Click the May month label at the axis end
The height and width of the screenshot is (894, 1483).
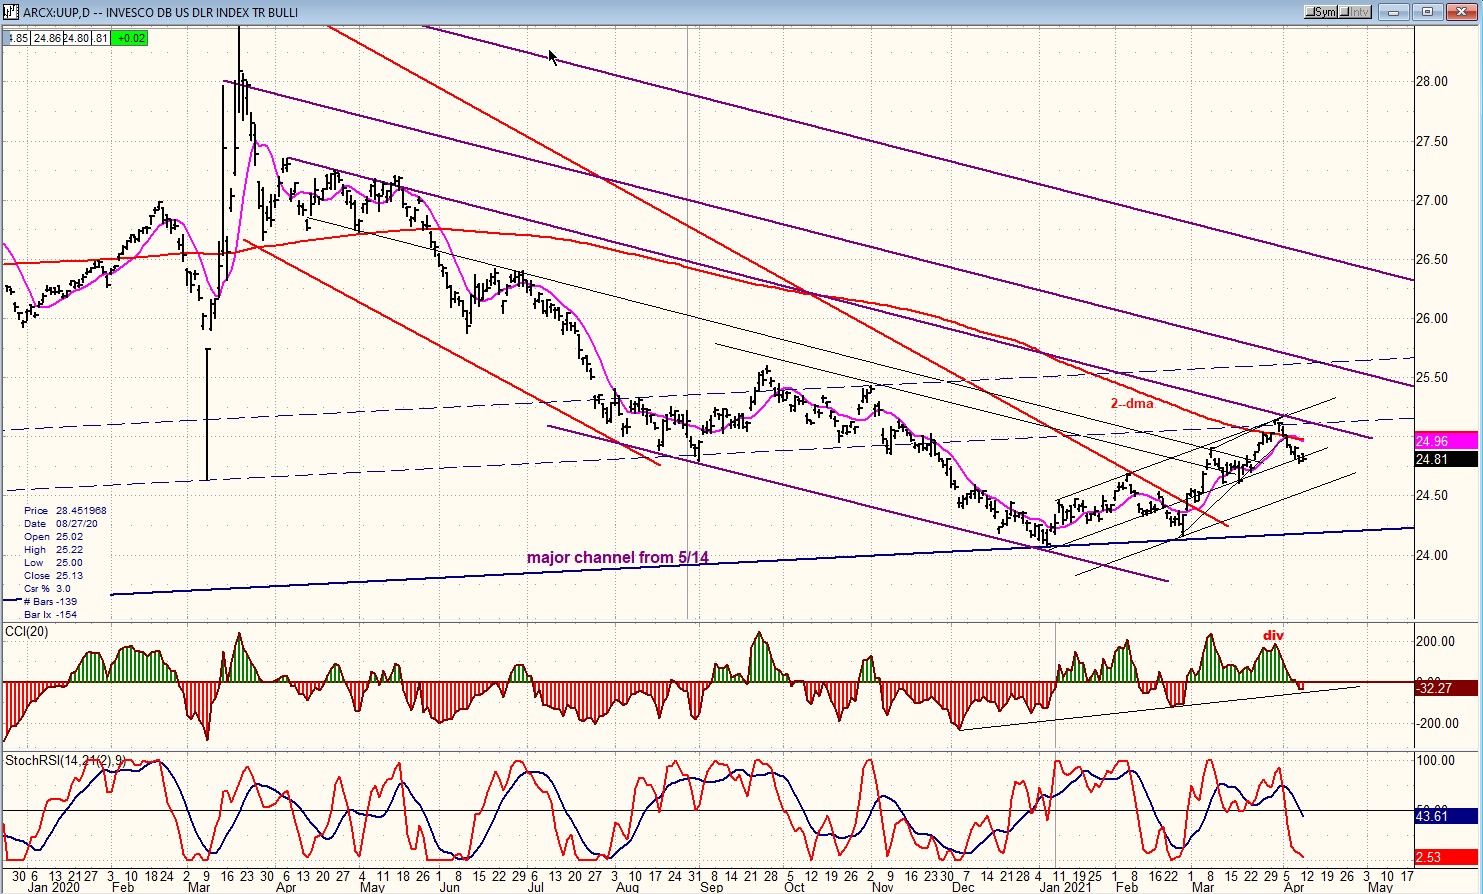point(1380,887)
